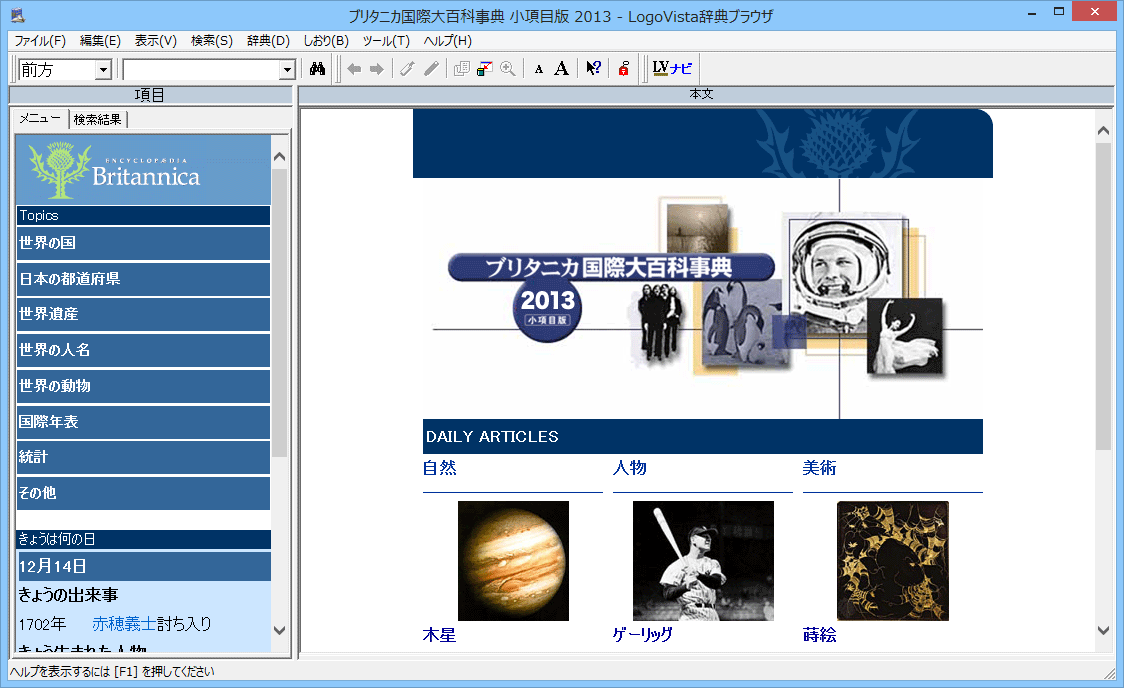1124x688 pixels.
Task: Open the 木星 article link
Action: 439,635
